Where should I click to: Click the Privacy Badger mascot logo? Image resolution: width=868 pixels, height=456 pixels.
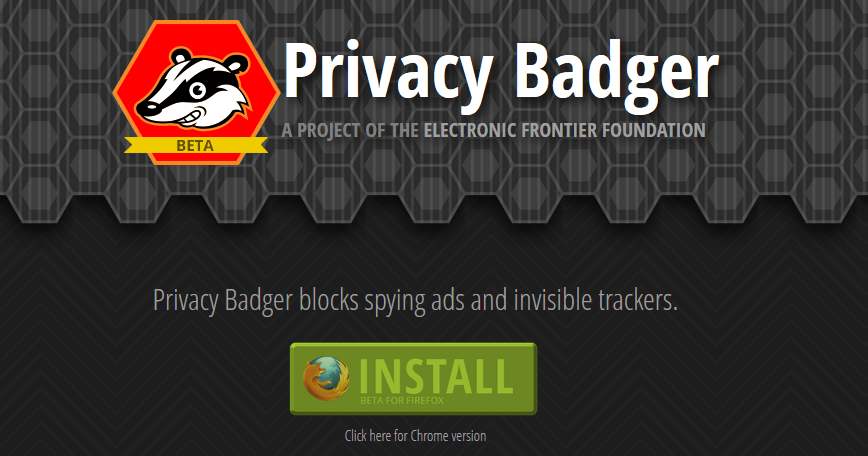point(197,92)
